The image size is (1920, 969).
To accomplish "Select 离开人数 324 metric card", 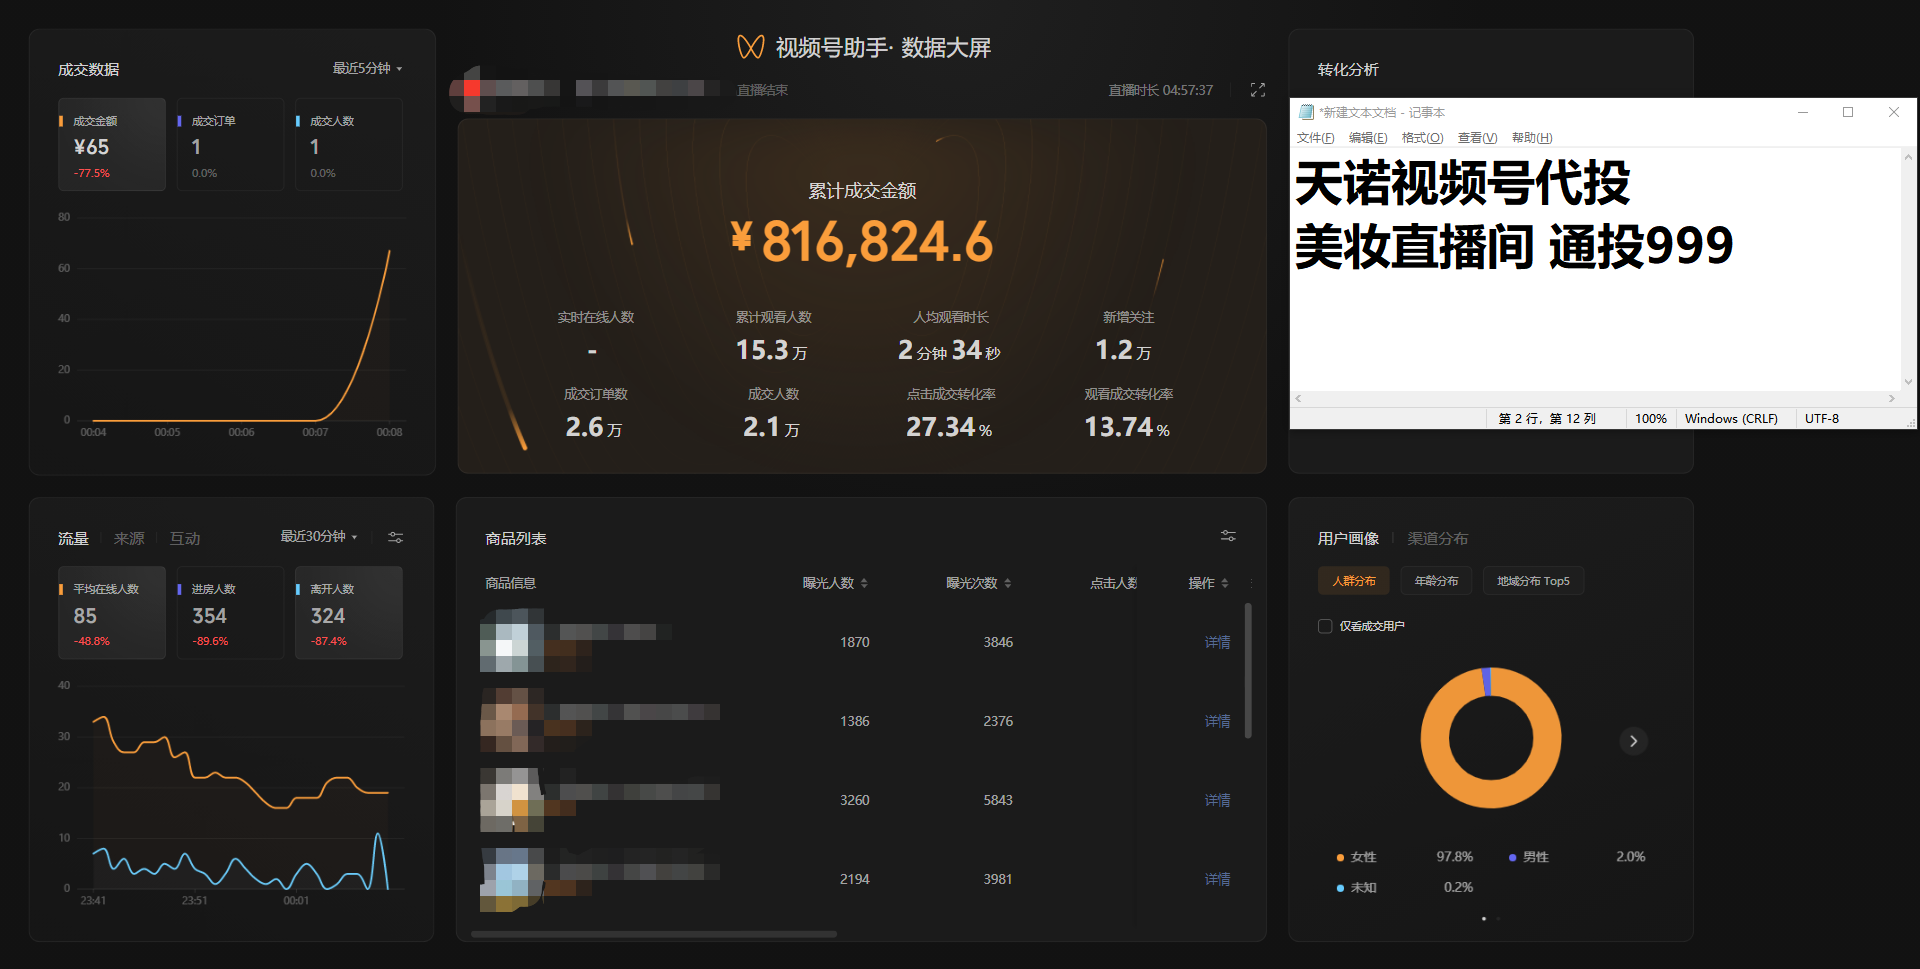I will coord(349,613).
